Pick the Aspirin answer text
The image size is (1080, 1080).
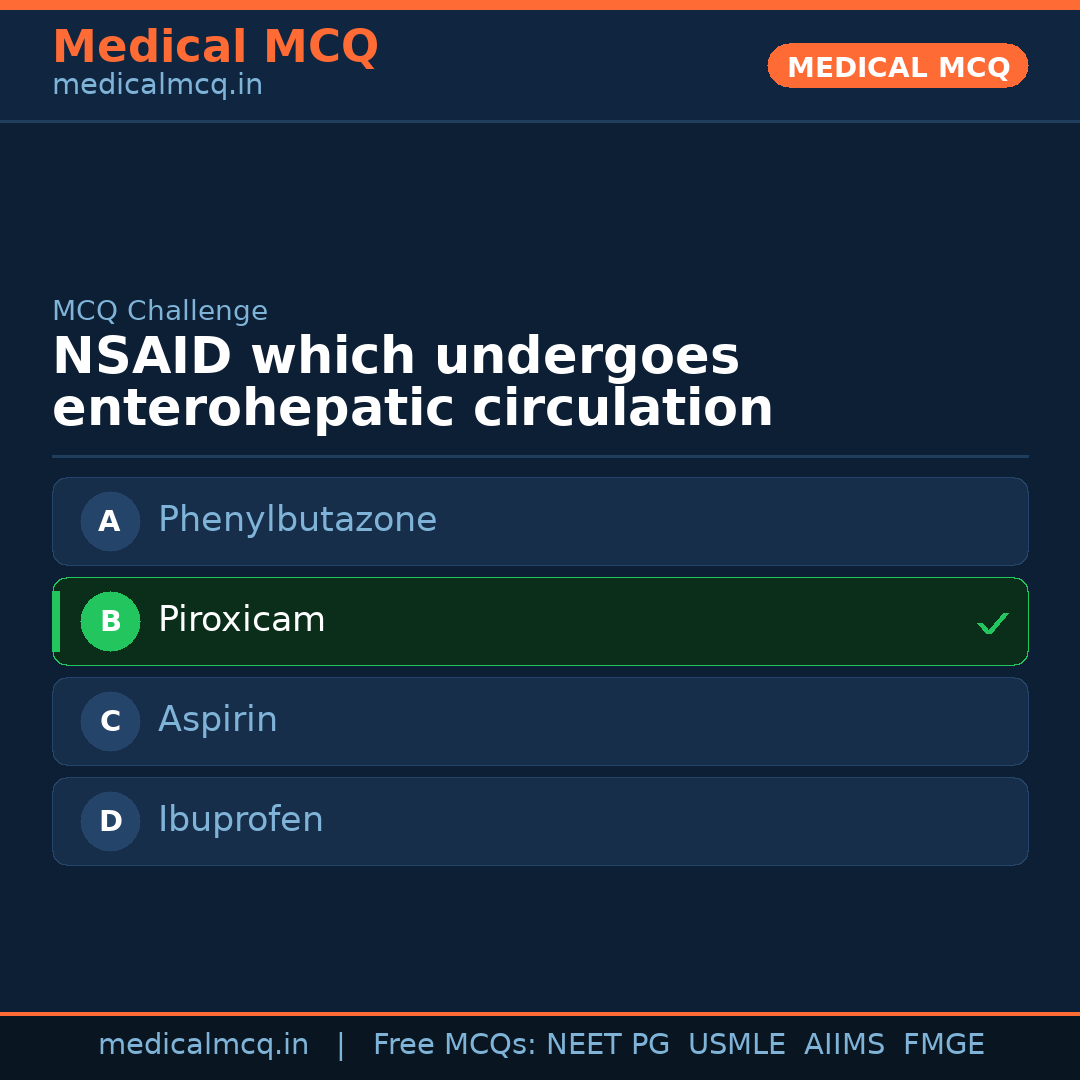(x=217, y=720)
